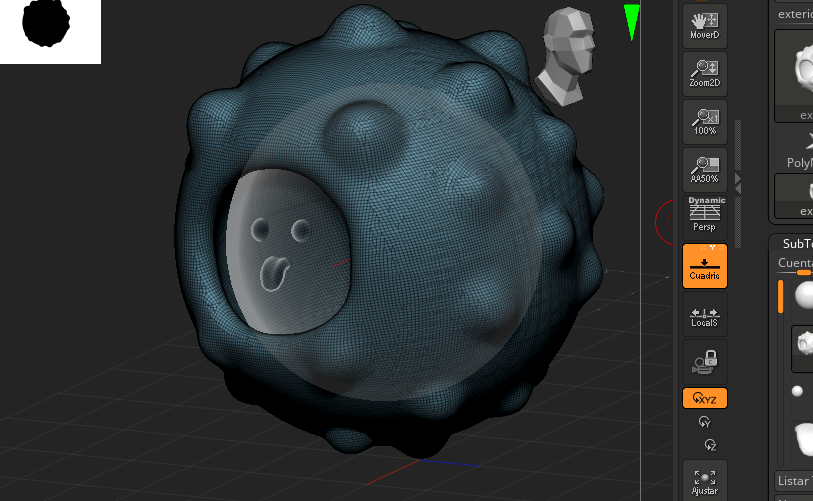Open the exterior tool large thumbnail
The height and width of the screenshot is (501, 813).
[x=794, y=76]
